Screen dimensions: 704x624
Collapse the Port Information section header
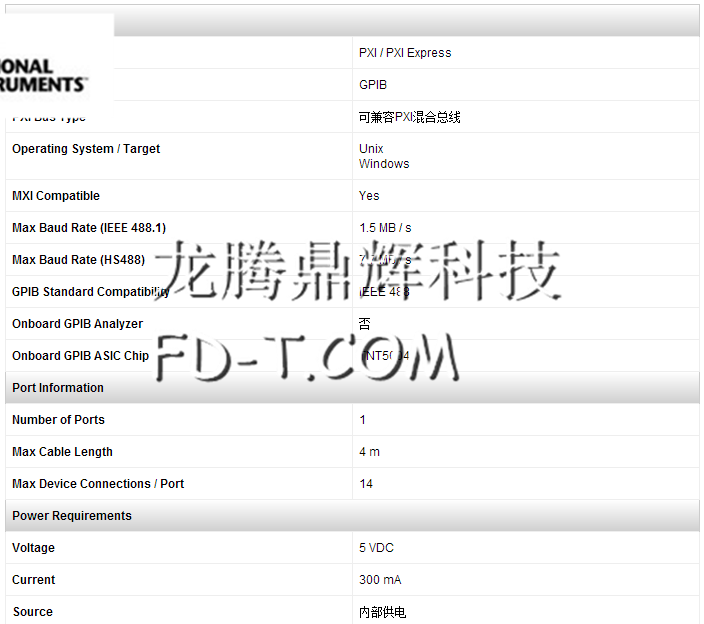point(58,388)
